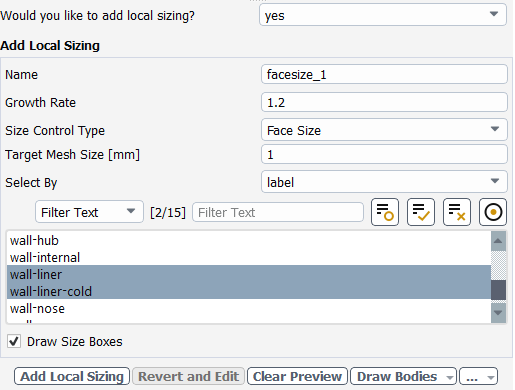Click the Add Local Sizing button

(72, 376)
